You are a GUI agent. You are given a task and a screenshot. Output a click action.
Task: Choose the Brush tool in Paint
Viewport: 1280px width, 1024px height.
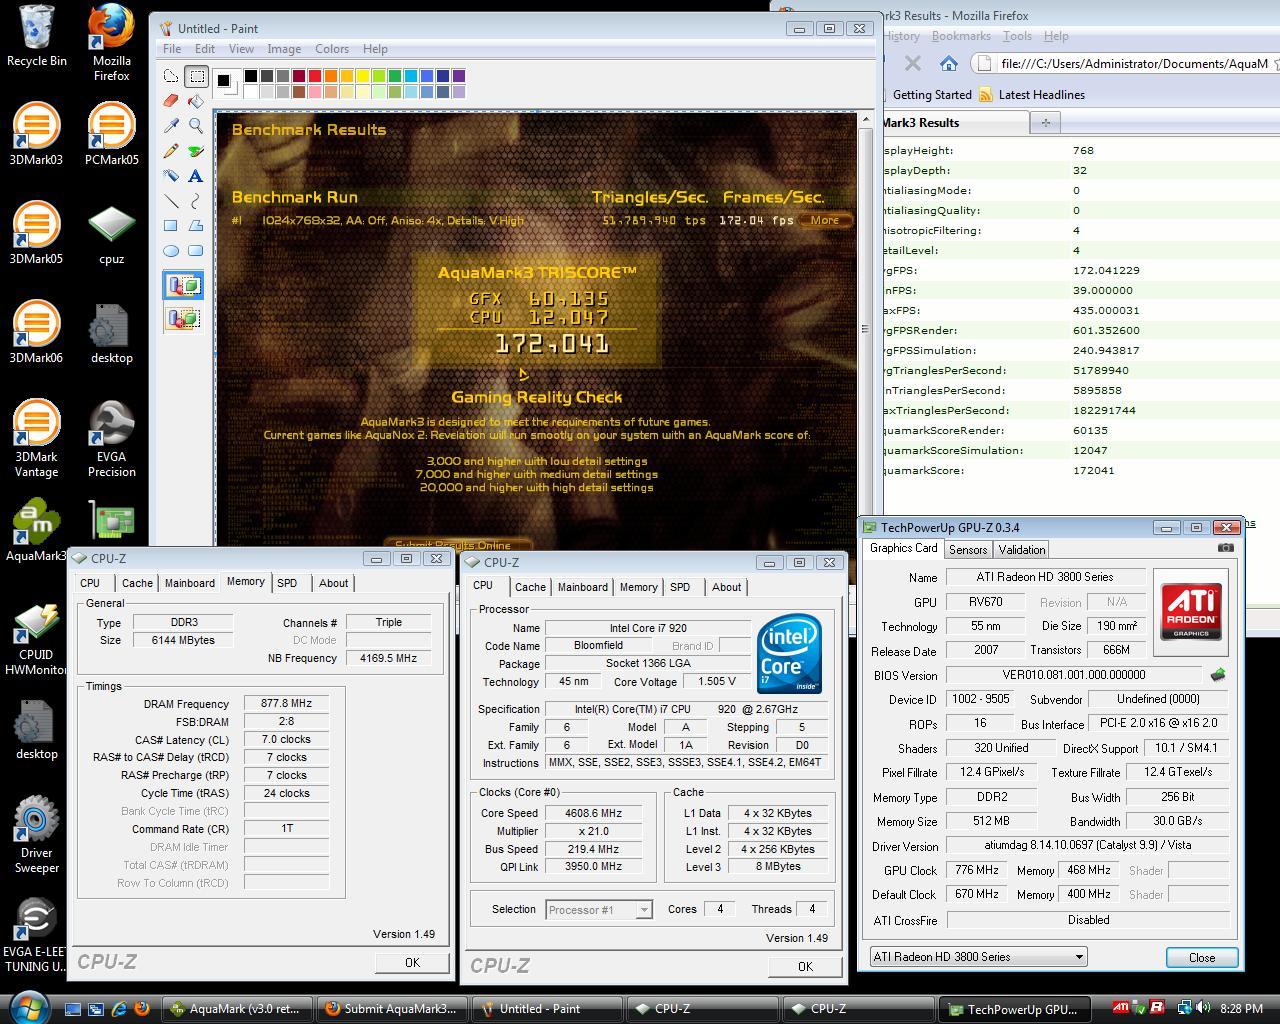196,151
